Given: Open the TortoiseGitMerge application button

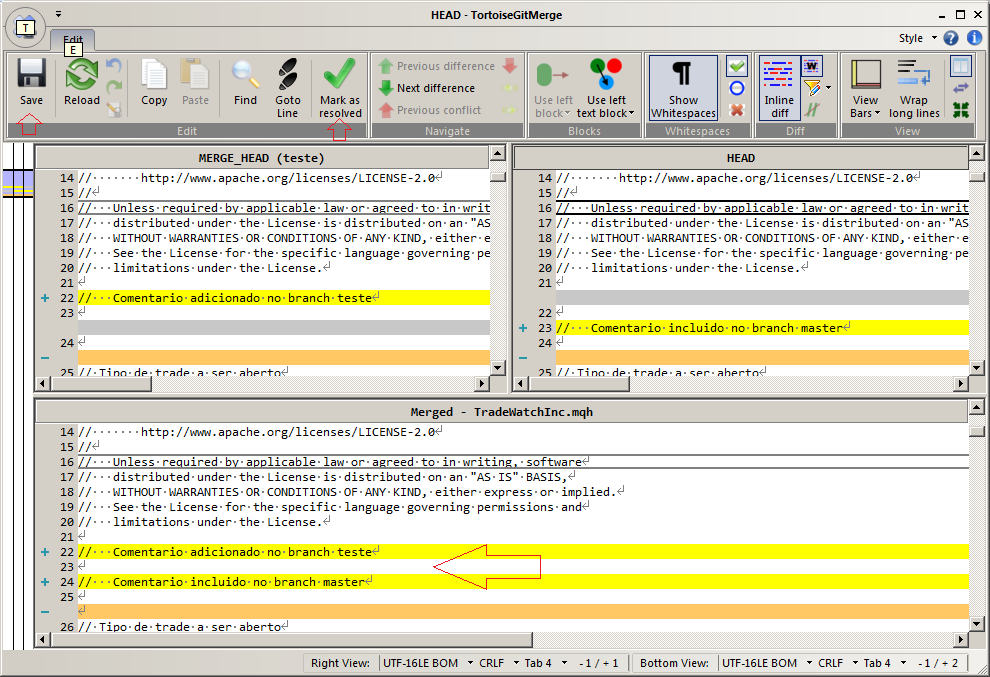Looking at the screenshot, I should click(25, 27).
